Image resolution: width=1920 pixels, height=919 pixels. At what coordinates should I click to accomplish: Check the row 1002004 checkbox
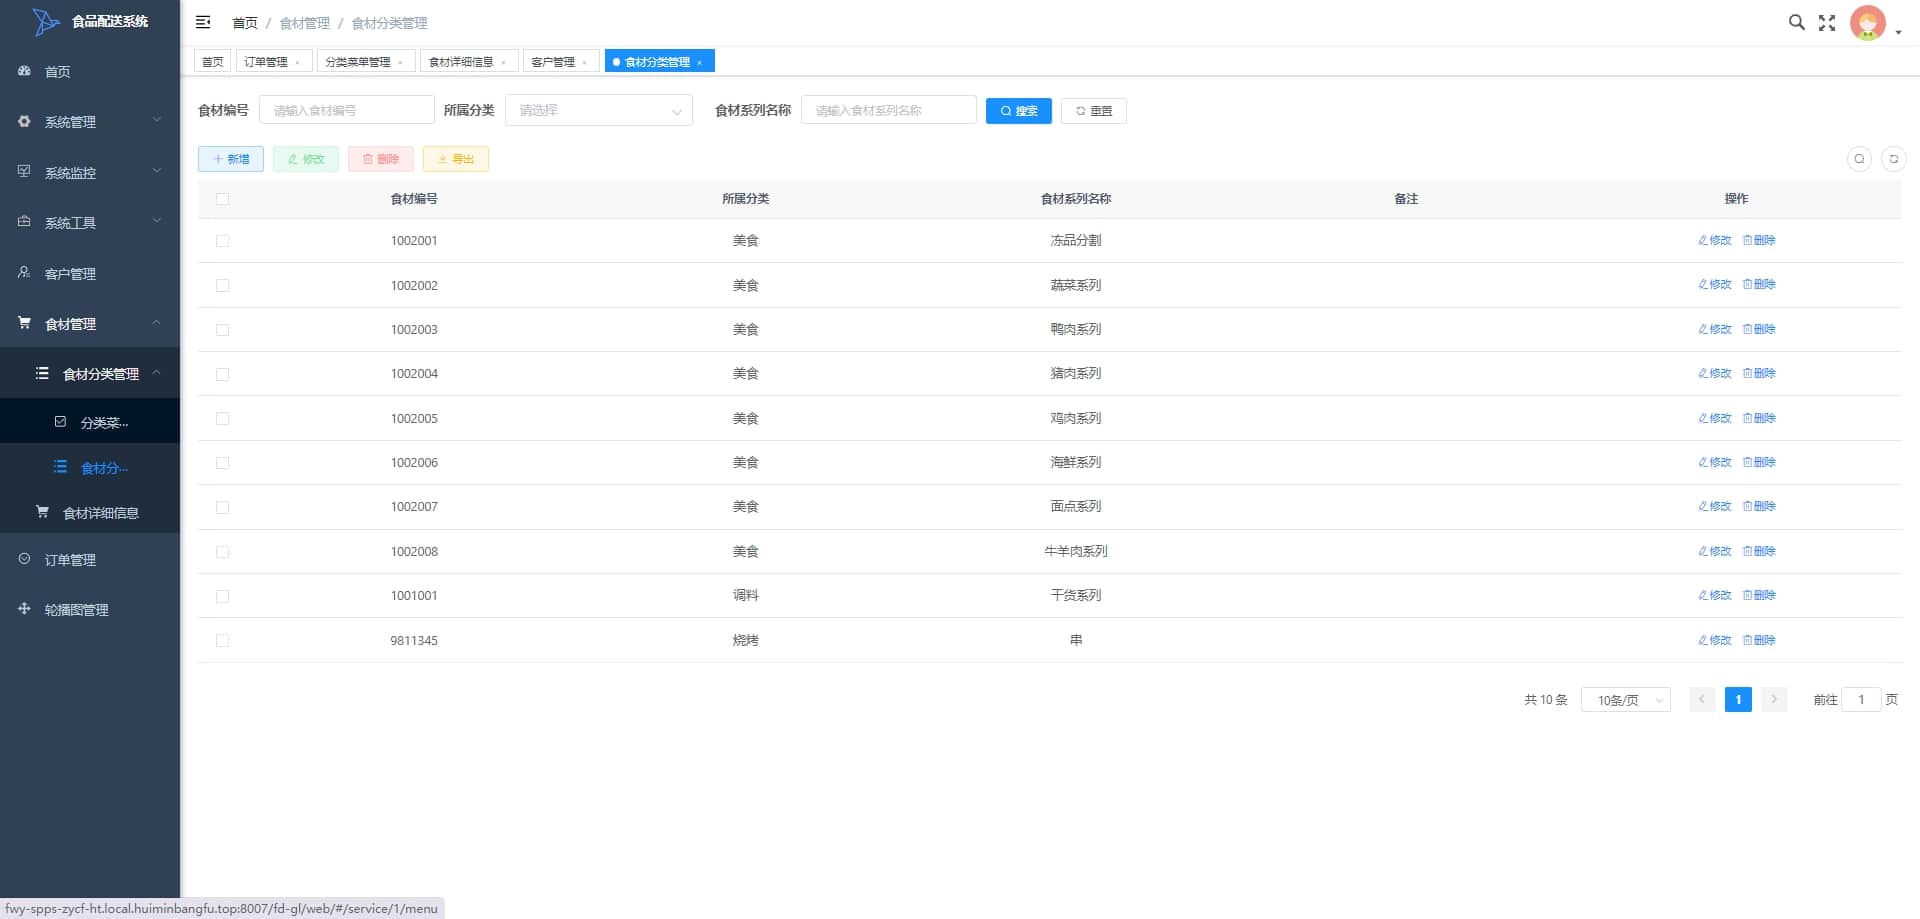[222, 374]
